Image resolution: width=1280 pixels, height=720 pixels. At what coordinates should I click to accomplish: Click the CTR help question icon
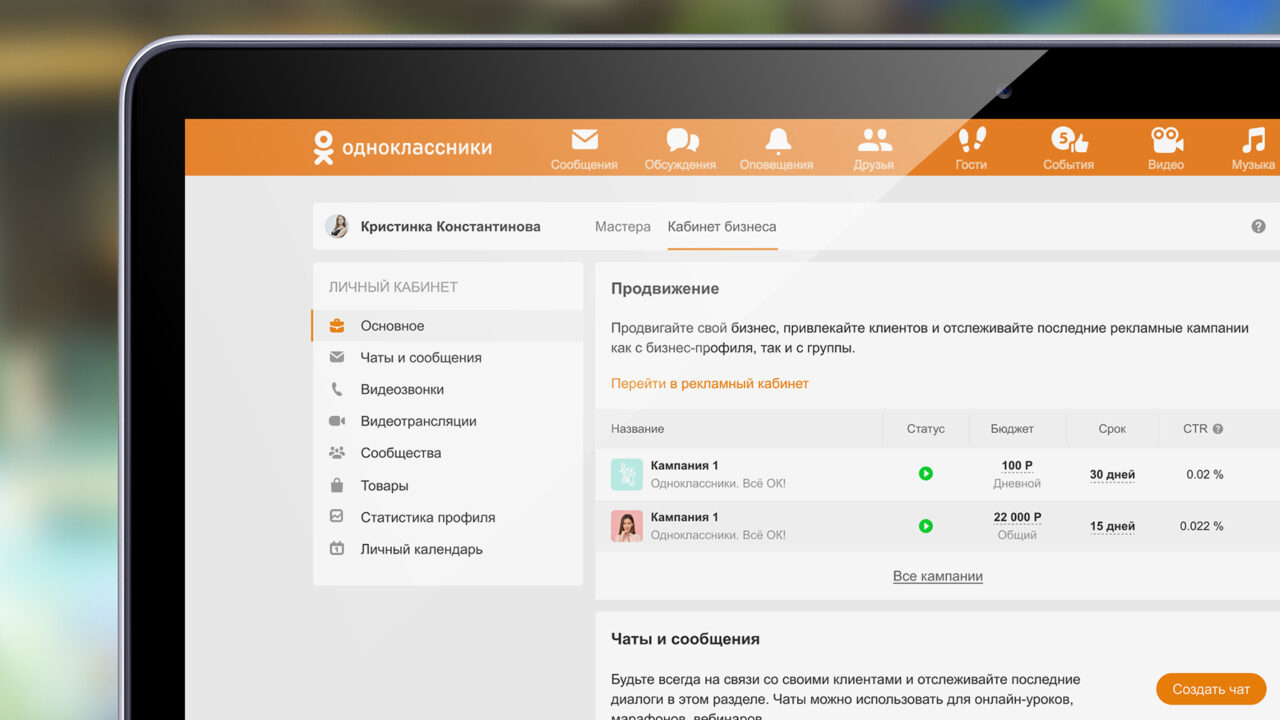pyautogui.click(x=1218, y=429)
